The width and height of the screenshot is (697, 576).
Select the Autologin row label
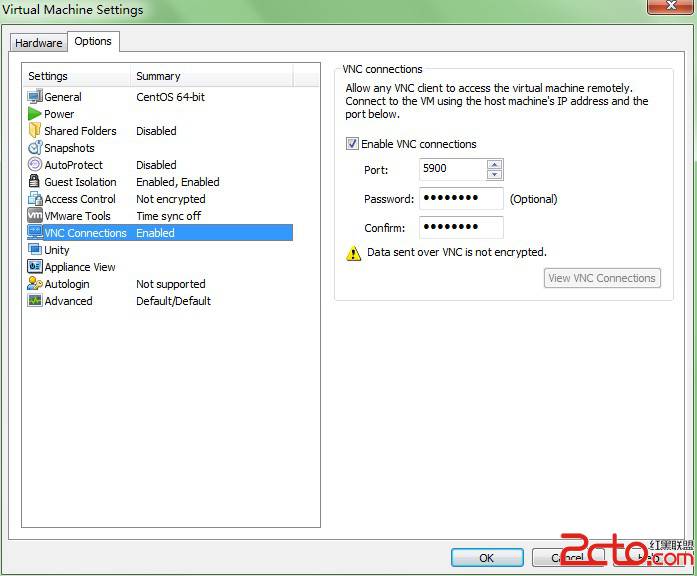pos(67,284)
